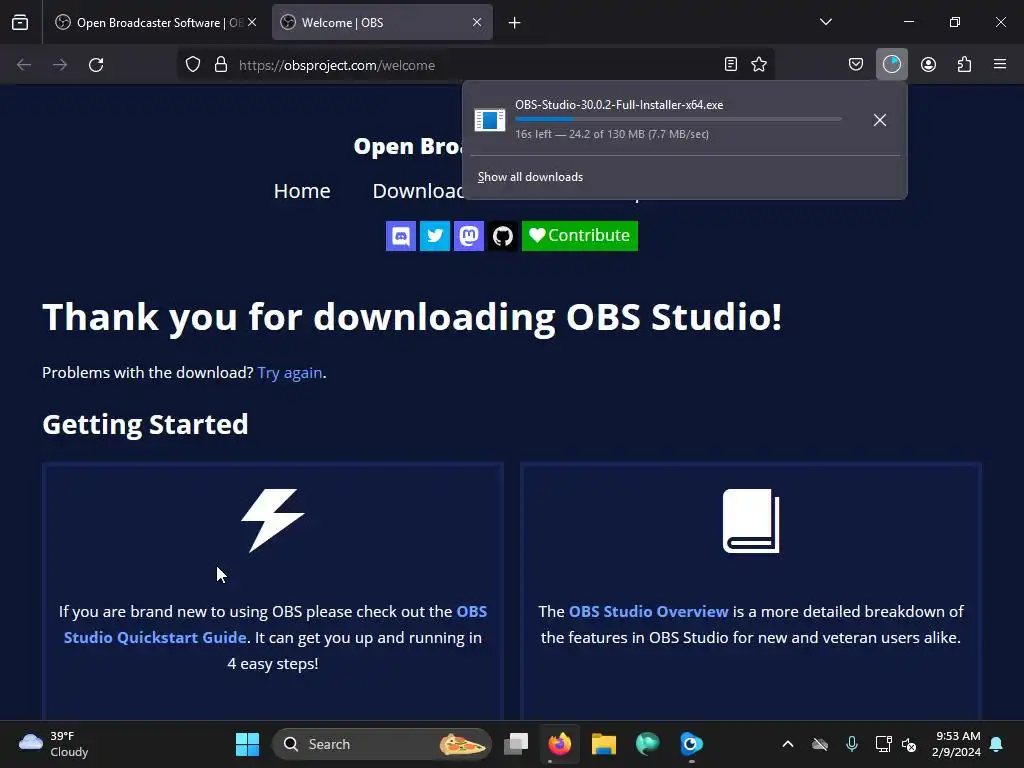Reload the current page

pos(96,65)
